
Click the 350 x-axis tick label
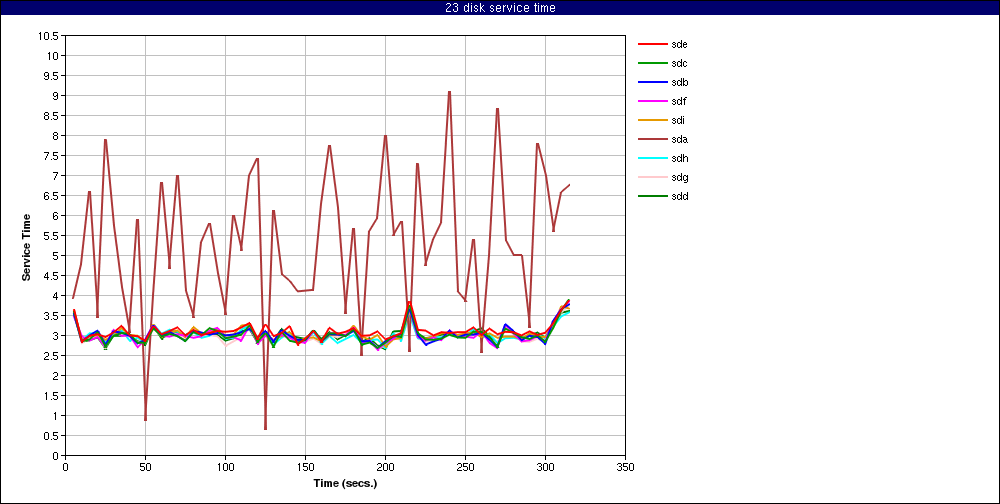(625, 467)
